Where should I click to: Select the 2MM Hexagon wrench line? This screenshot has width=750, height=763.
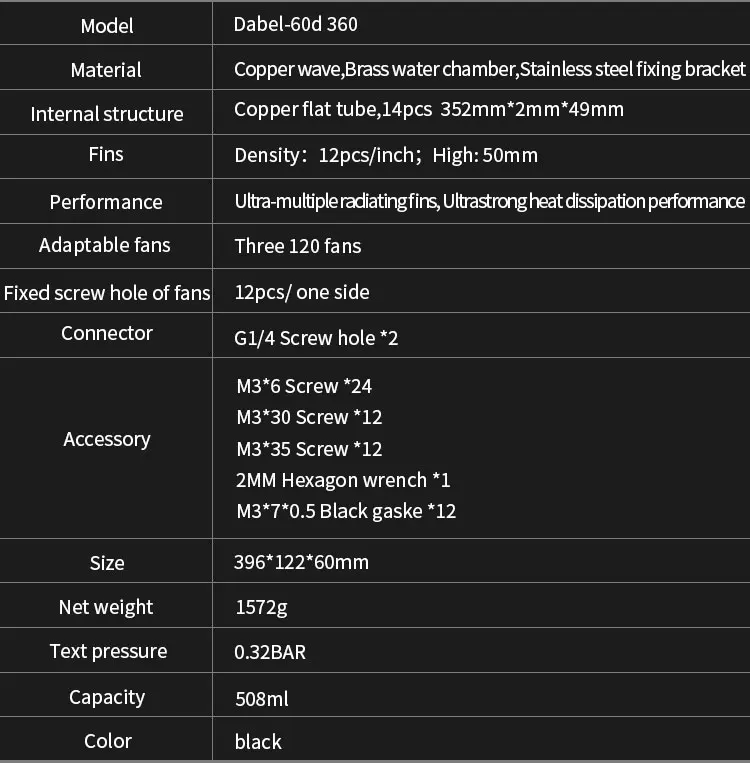pyautogui.click(x=343, y=480)
